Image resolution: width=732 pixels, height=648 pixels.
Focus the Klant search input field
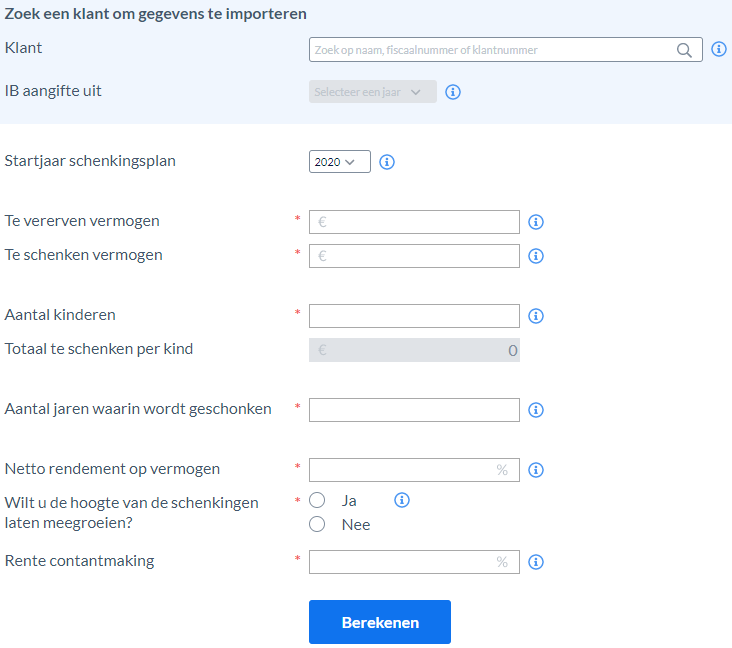click(506, 49)
